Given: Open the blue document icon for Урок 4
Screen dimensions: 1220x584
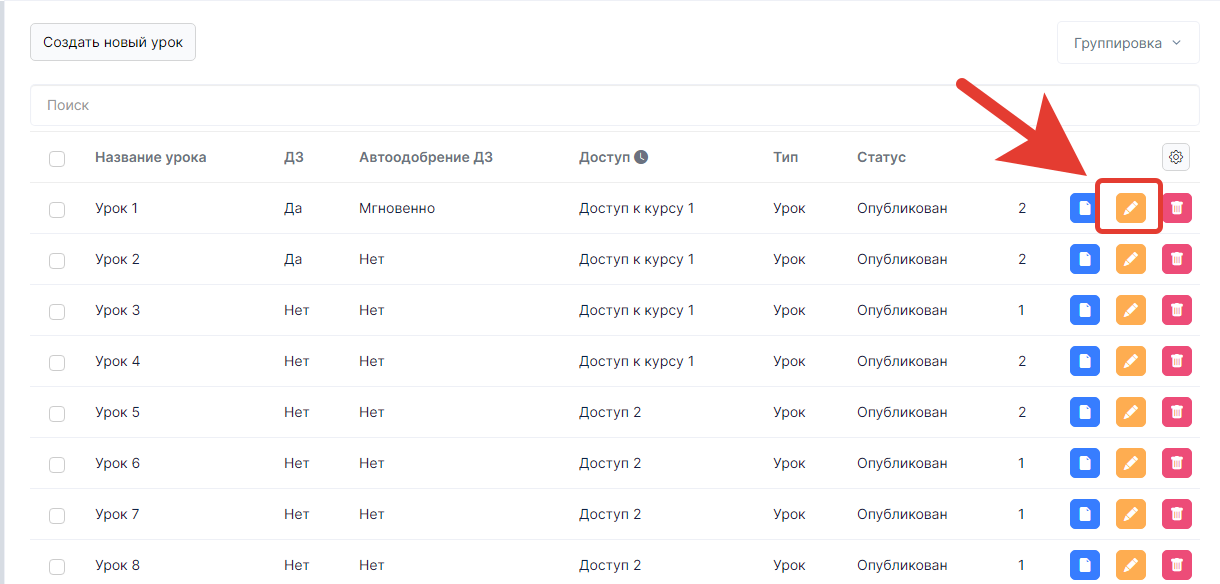Looking at the screenshot, I should (1085, 361).
